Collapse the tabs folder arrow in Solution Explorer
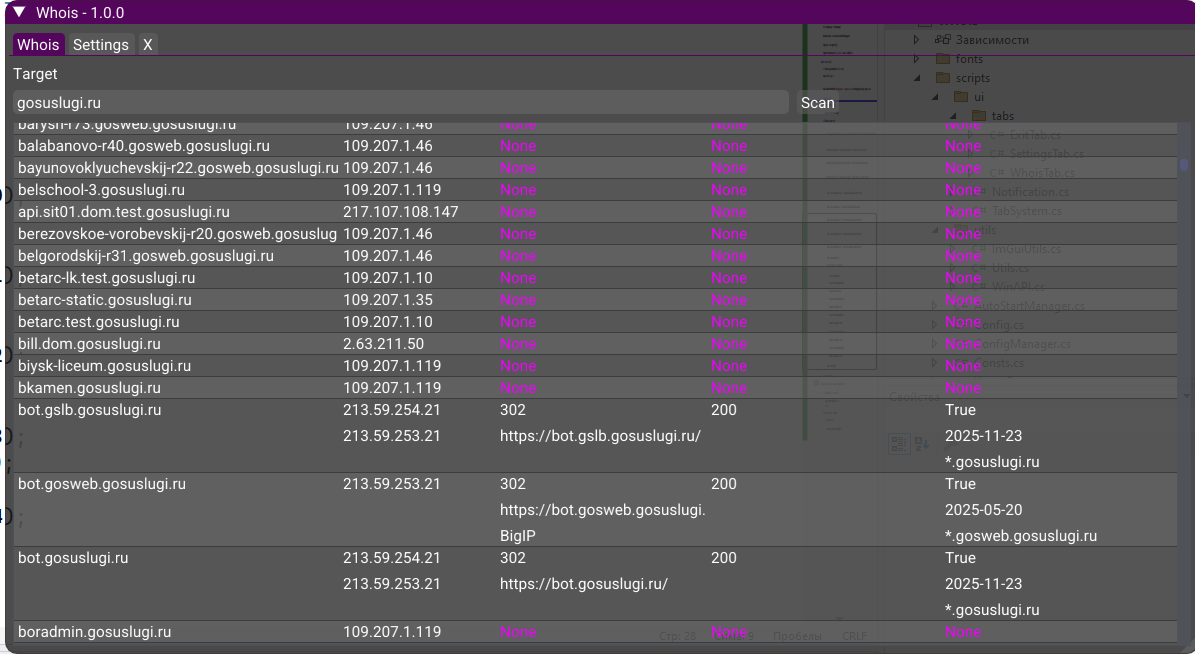This screenshot has height=654, width=1195. click(953, 116)
